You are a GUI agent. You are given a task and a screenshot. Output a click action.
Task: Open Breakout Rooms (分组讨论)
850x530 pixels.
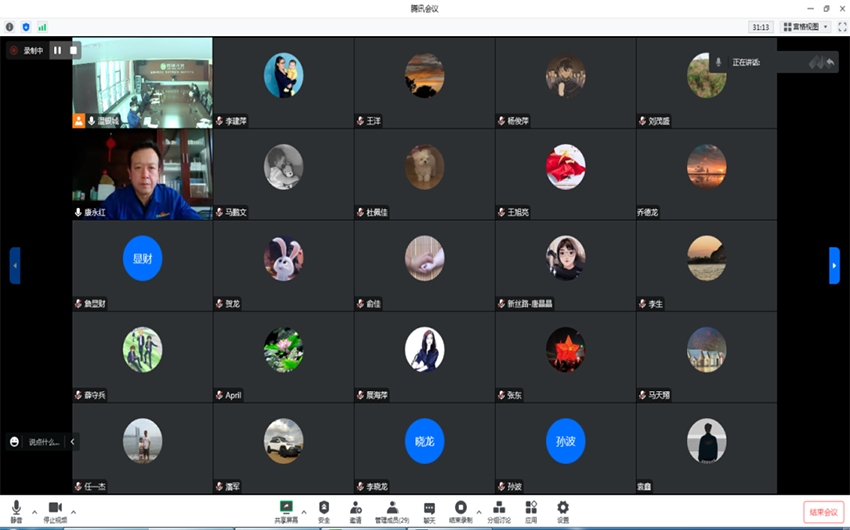point(498,510)
